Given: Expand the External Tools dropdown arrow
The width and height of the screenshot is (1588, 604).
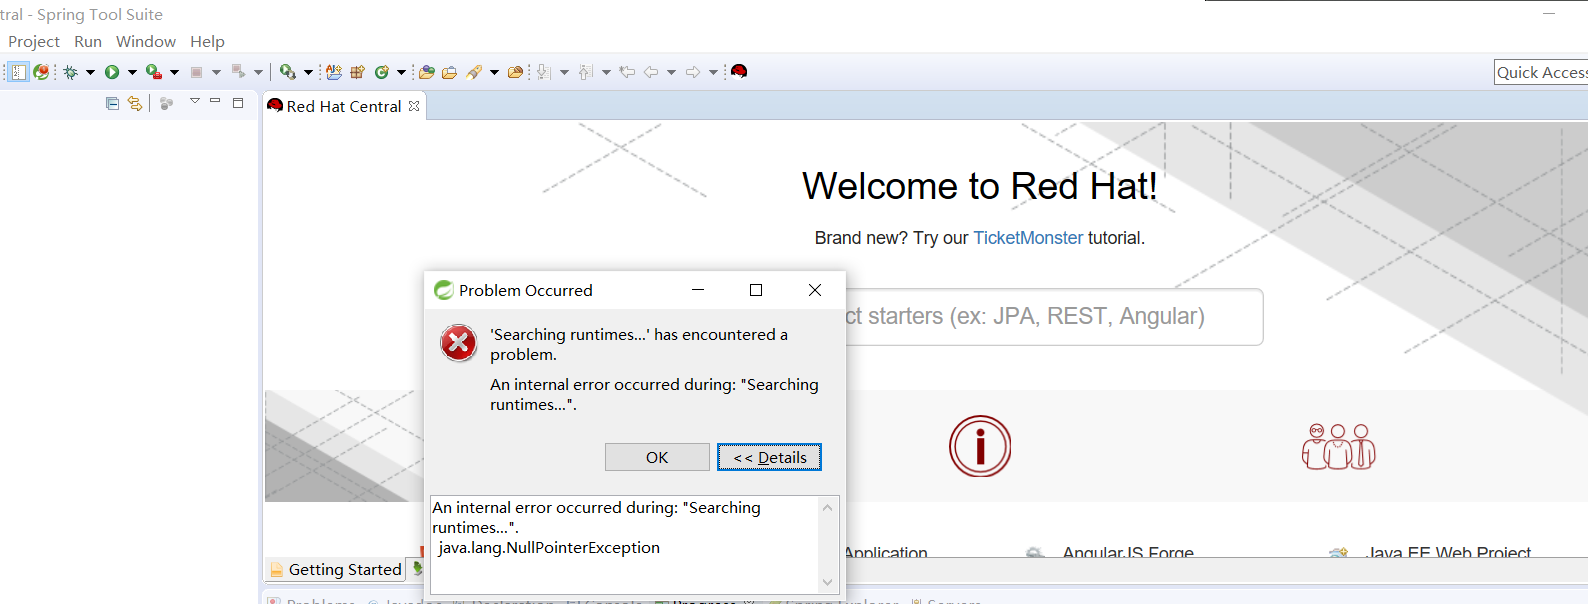Looking at the screenshot, I should click(x=175, y=72).
